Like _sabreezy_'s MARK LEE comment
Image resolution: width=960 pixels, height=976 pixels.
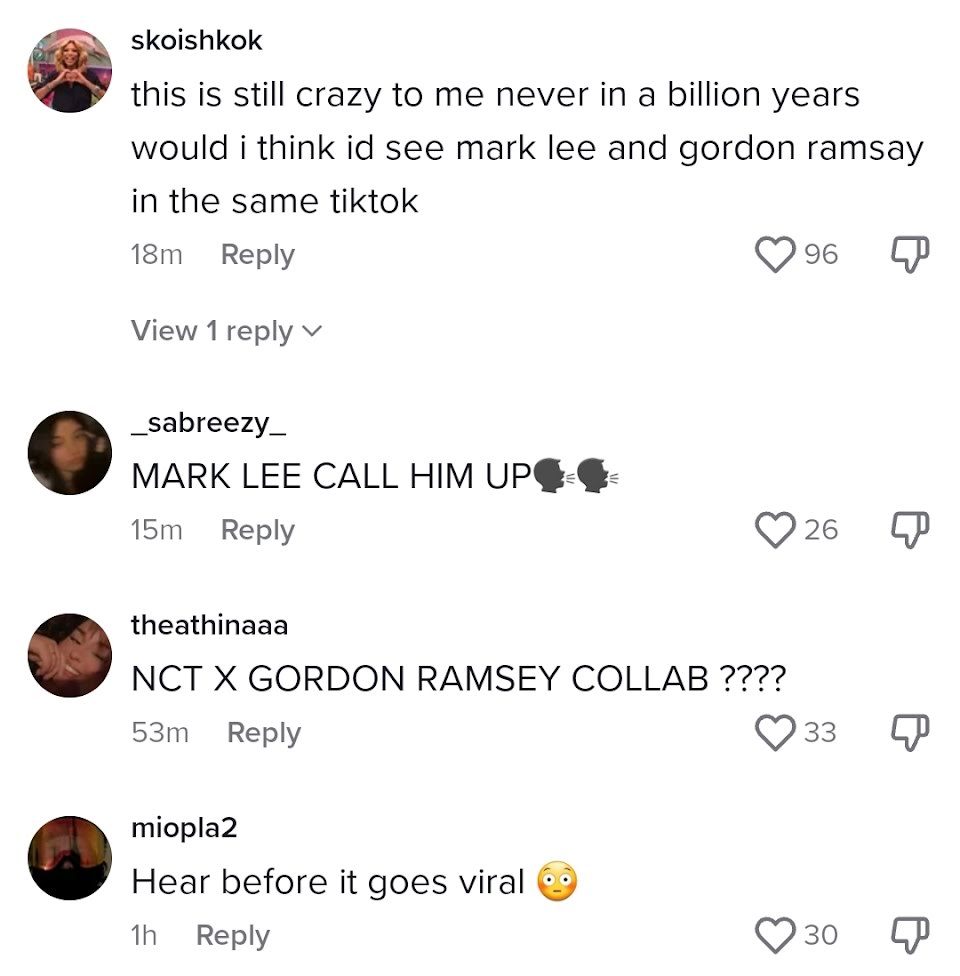pyautogui.click(x=775, y=530)
